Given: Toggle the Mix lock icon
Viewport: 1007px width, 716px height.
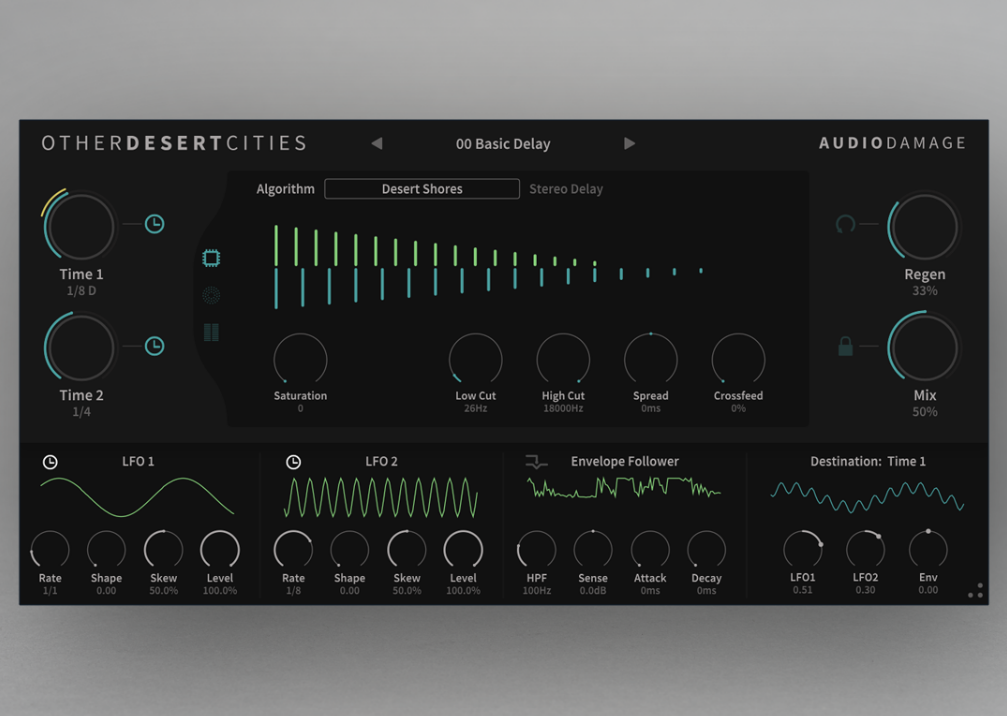Looking at the screenshot, I should [845, 346].
